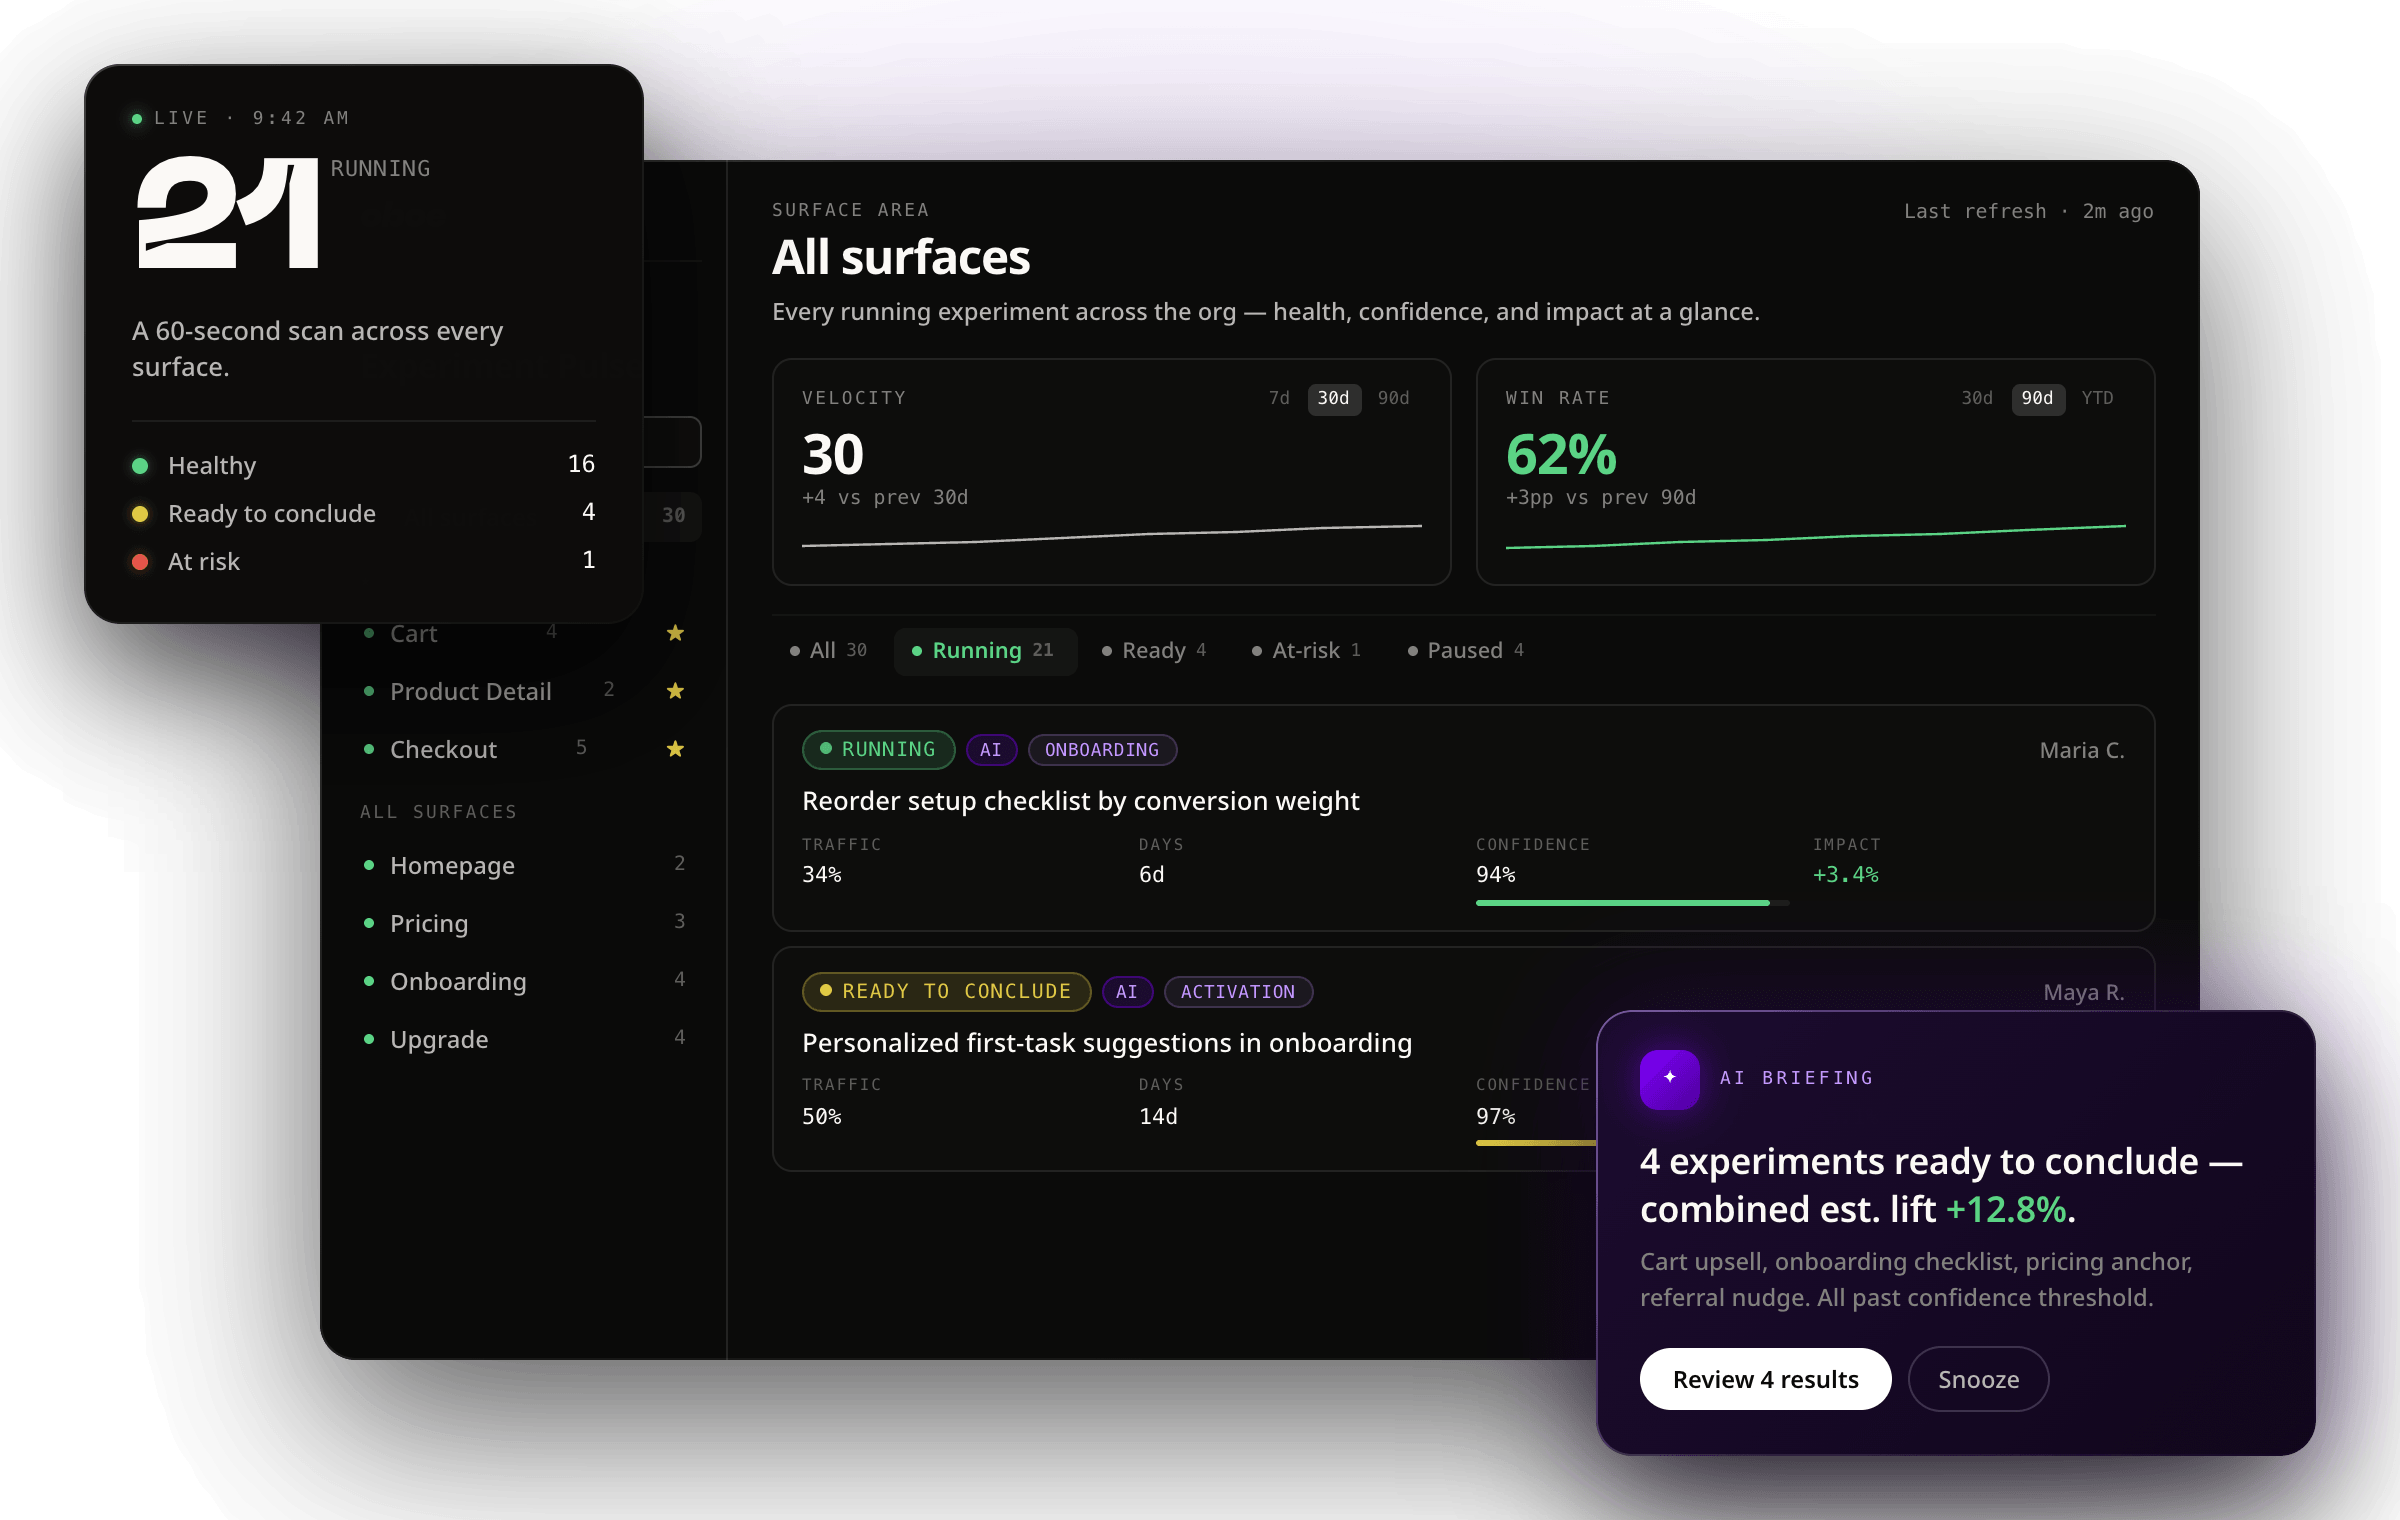This screenshot has height=1520, width=2400.
Task: Click the 30 count badge in sidebar
Action: [673, 516]
